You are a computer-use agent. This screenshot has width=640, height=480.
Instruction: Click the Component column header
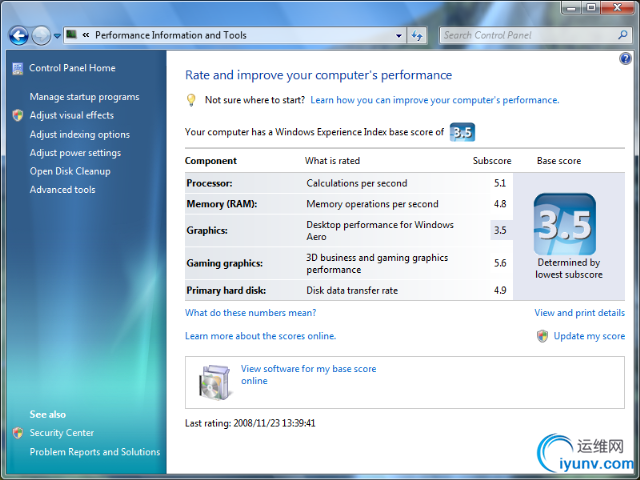click(211, 161)
